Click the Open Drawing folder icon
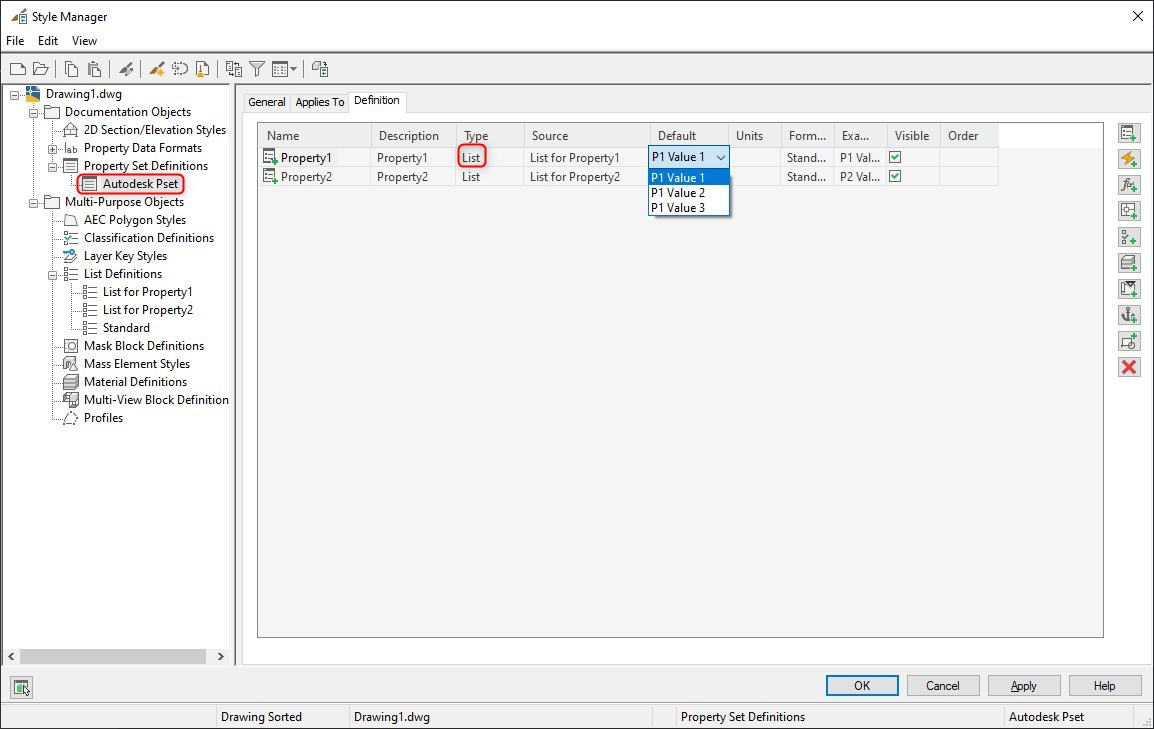1154x729 pixels. (41, 69)
